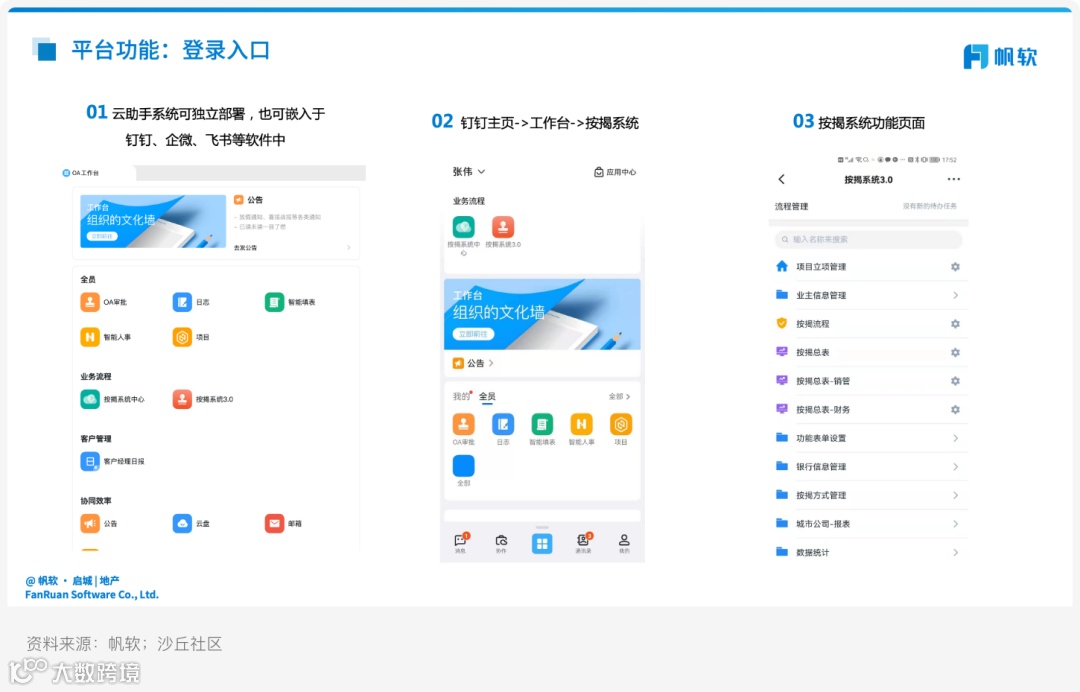Open 我的 in mobile bottom bar

624,544
